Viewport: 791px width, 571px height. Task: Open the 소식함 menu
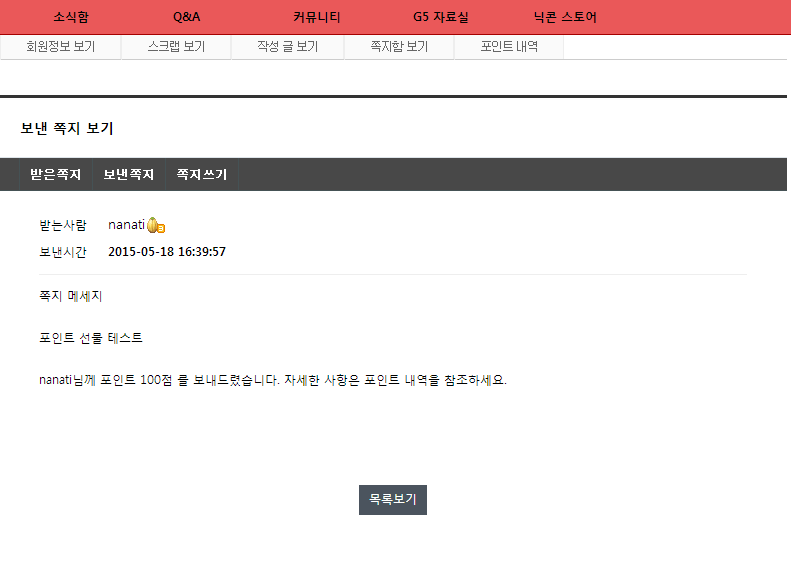71,17
